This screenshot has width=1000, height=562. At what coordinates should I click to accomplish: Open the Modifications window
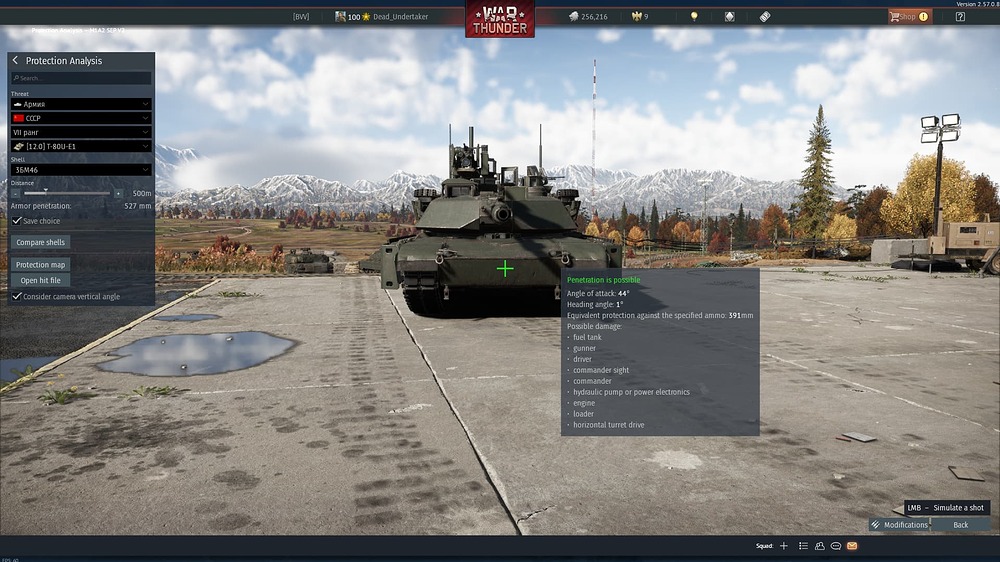tap(899, 524)
